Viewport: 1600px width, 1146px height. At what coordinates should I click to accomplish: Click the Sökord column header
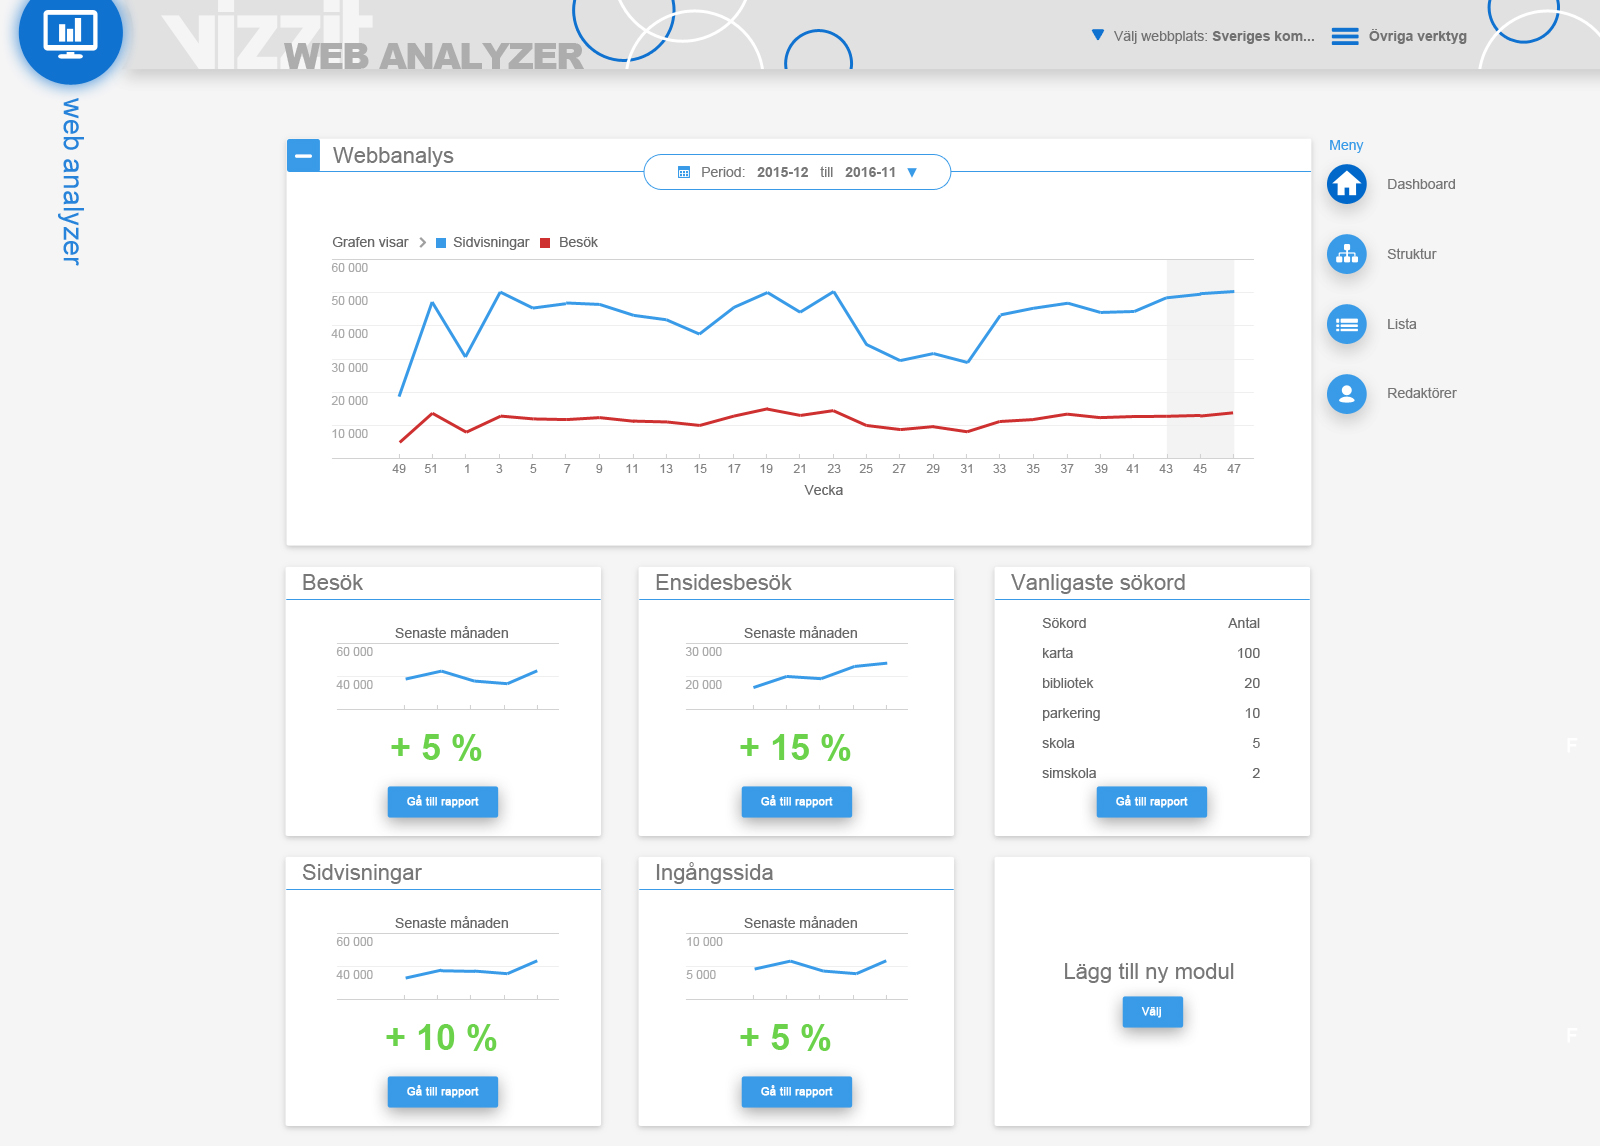[1064, 623]
